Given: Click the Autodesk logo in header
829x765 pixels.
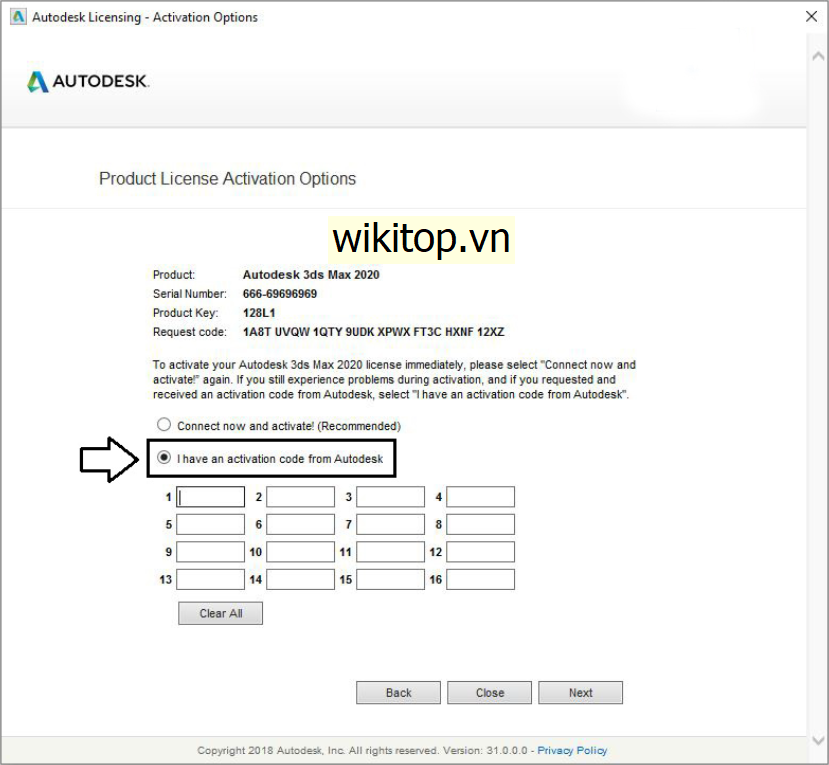Looking at the screenshot, I should coord(88,81).
